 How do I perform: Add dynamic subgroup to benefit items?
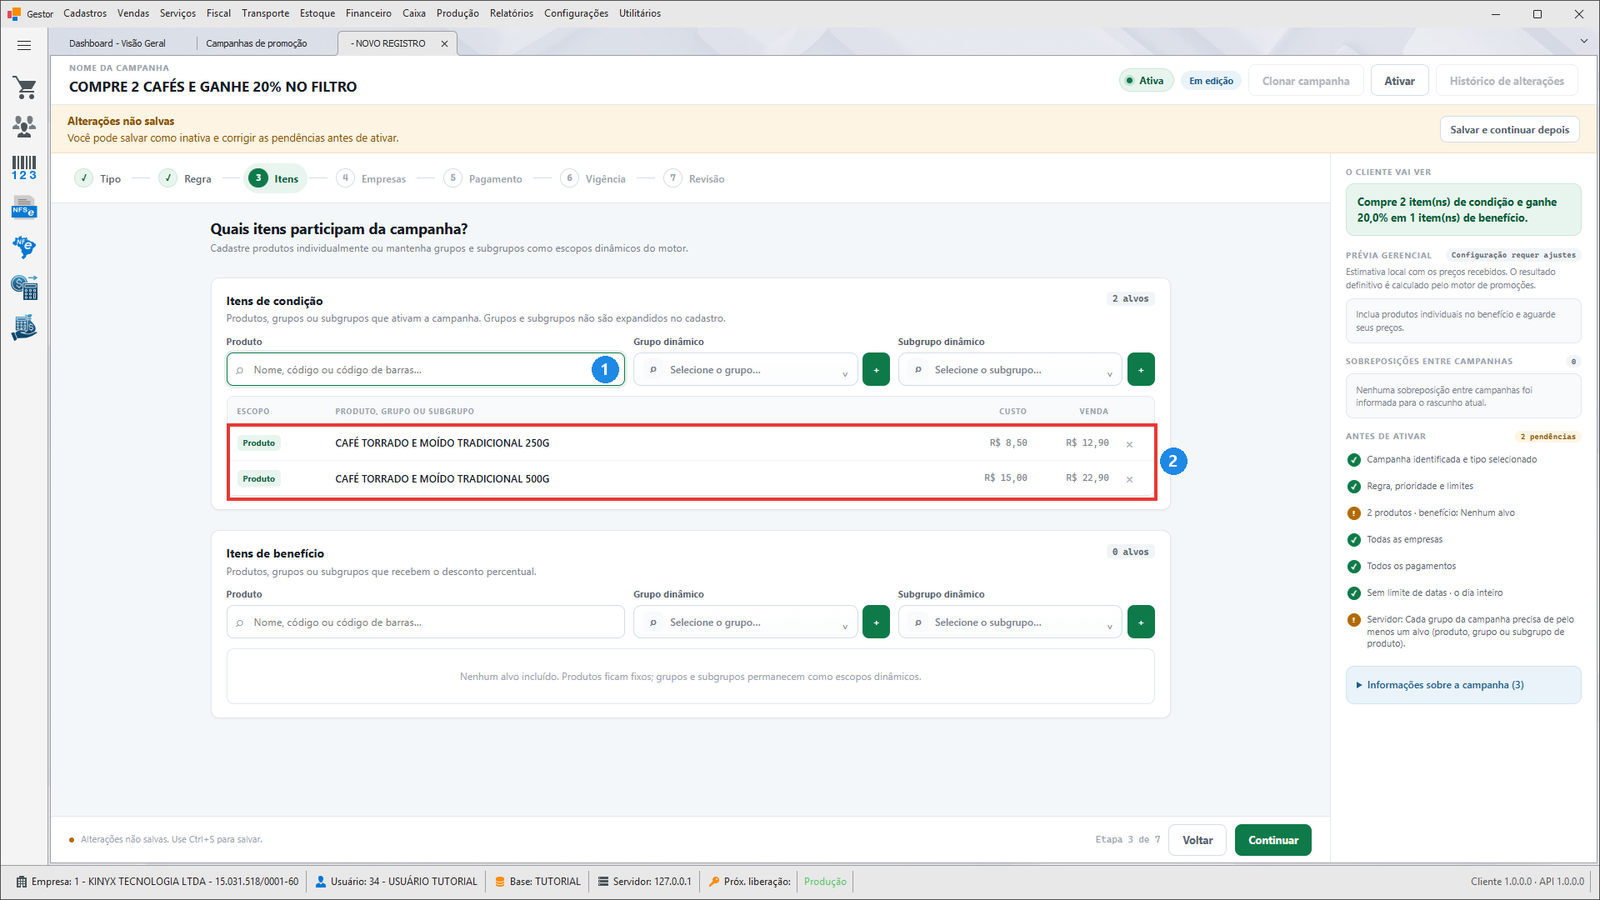pos(1141,622)
